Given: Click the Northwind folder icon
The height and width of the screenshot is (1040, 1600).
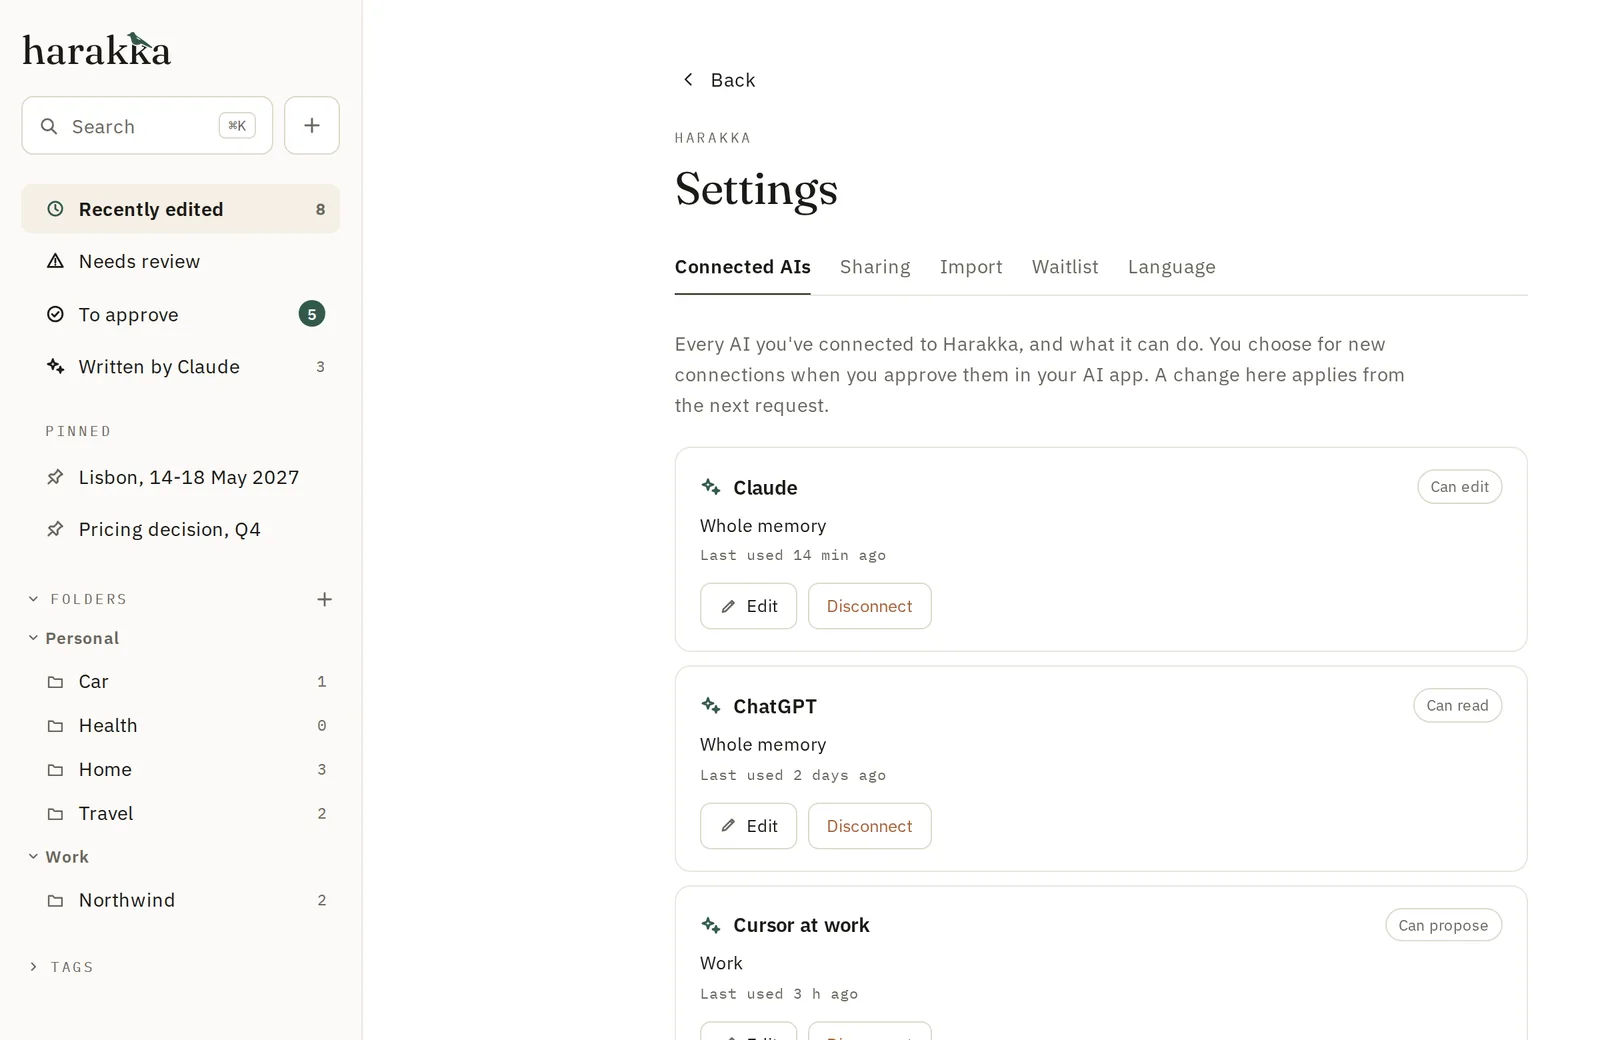Looking at the screenshot, I should pyautogui.click(x=56, y=901).
